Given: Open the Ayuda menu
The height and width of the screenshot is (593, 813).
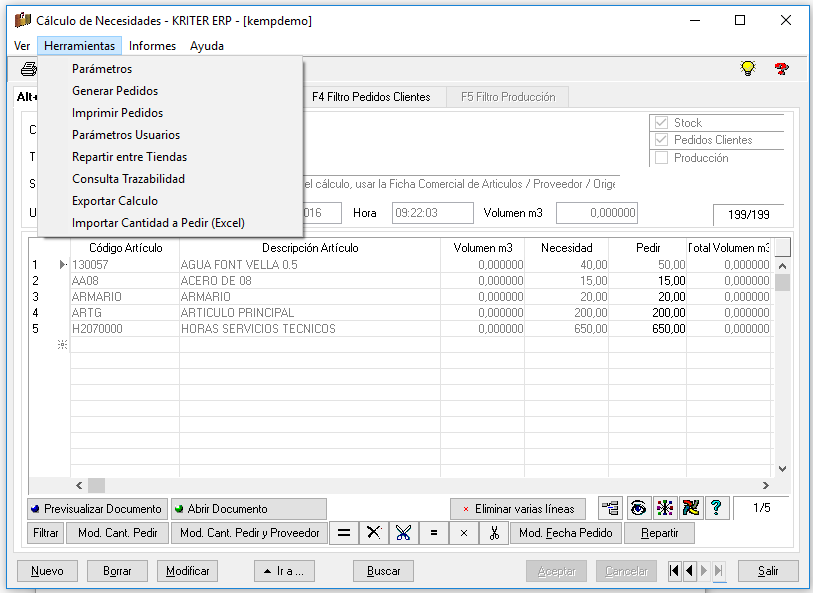Looking at the screenshot, I should [207, 46].
